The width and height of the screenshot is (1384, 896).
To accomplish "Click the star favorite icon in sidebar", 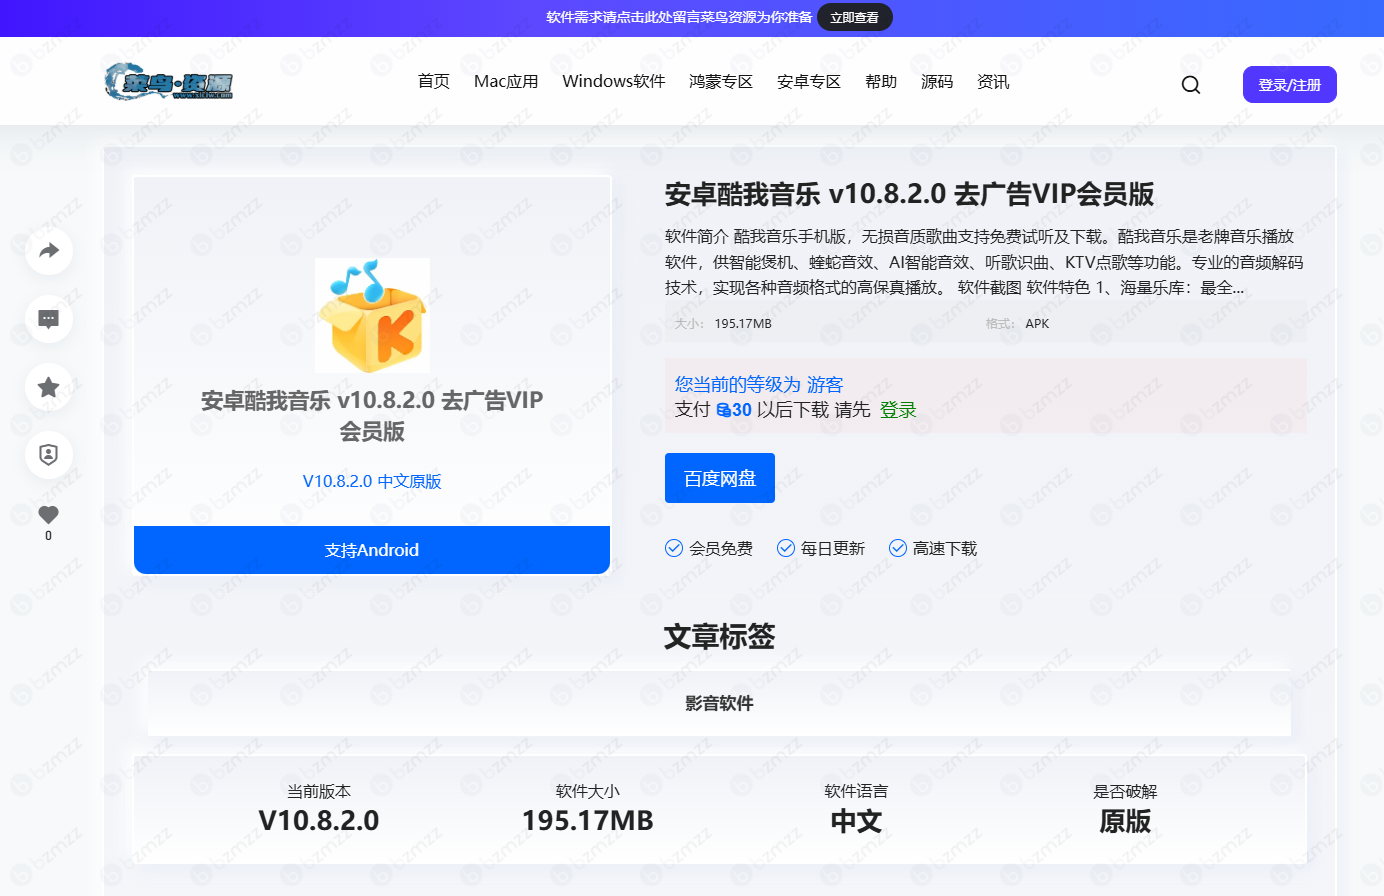I will click(49, 387).
